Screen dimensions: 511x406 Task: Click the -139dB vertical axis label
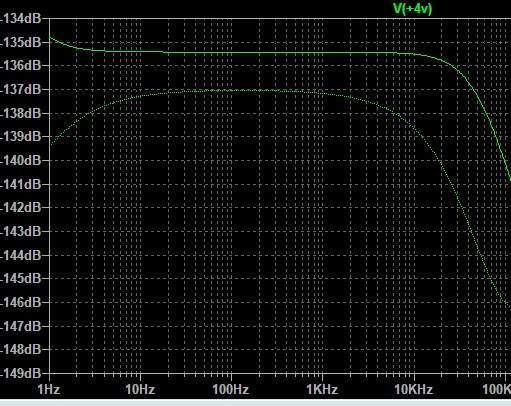pyautogui.click(x=21, y=136)
